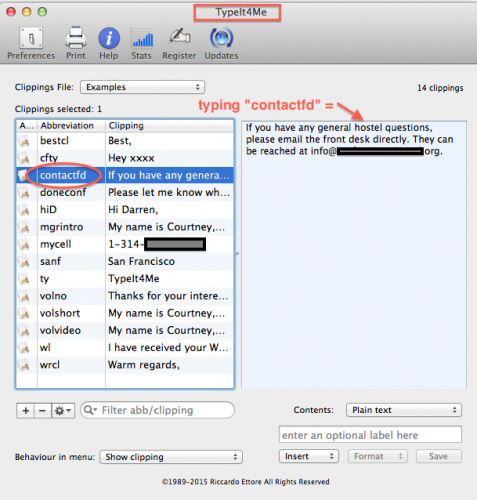
Task: Click the 'Thanks for your intere...' clipping cell
Action: click(x=168, y=296)
